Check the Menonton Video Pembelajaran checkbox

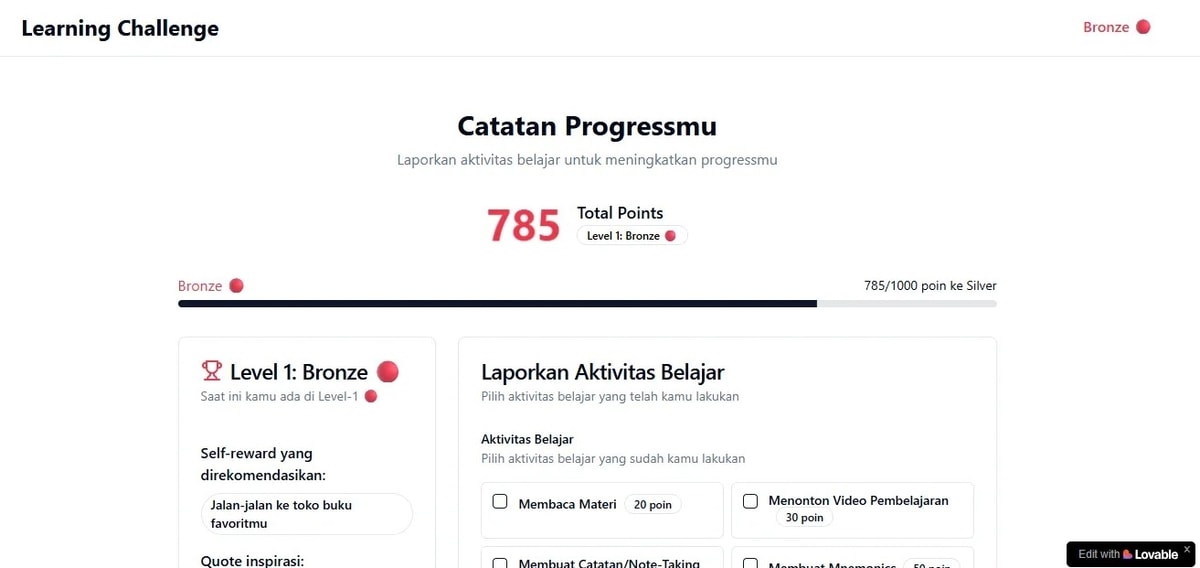point(750,502)
